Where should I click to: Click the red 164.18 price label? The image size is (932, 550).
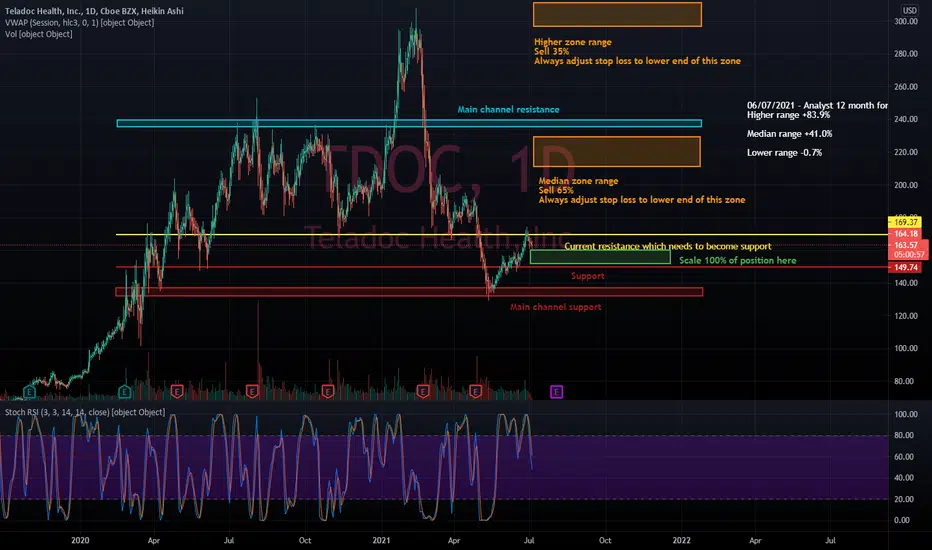905,234
